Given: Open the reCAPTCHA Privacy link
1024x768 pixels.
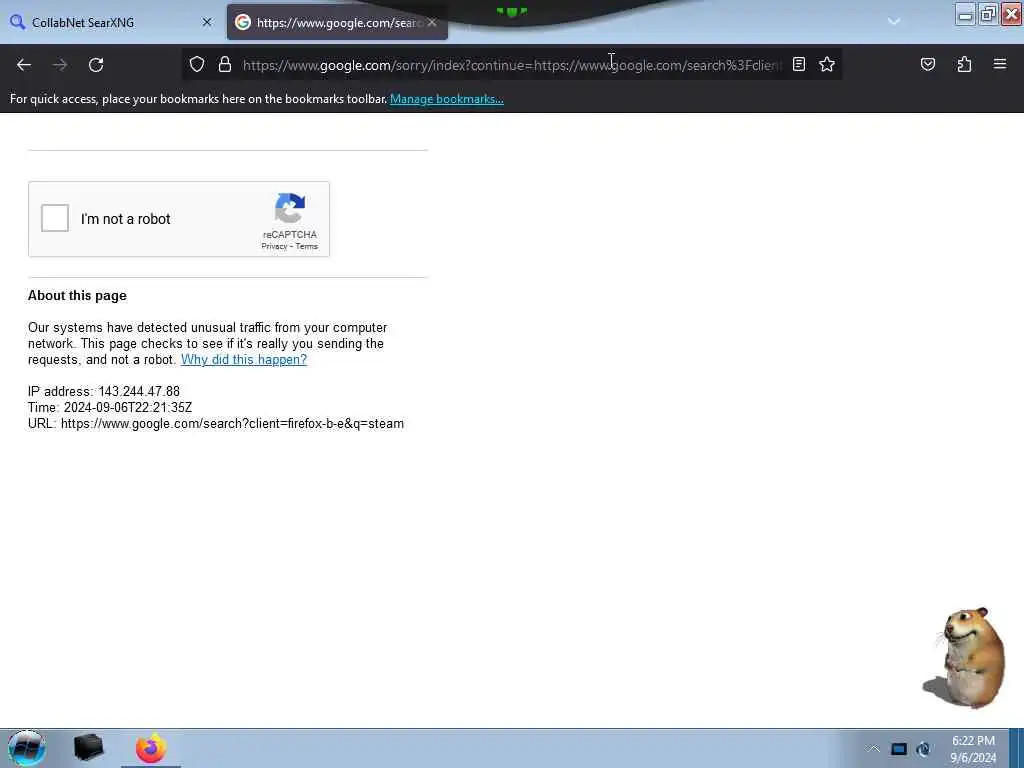Looking at the screenshot, I should 274,246.
